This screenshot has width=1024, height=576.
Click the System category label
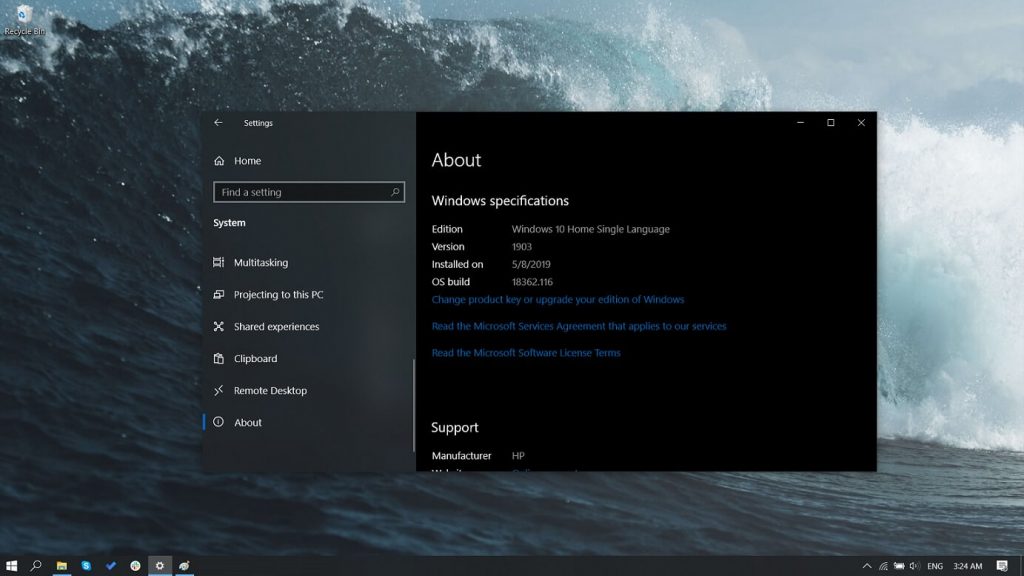click(x=229, y=223)
